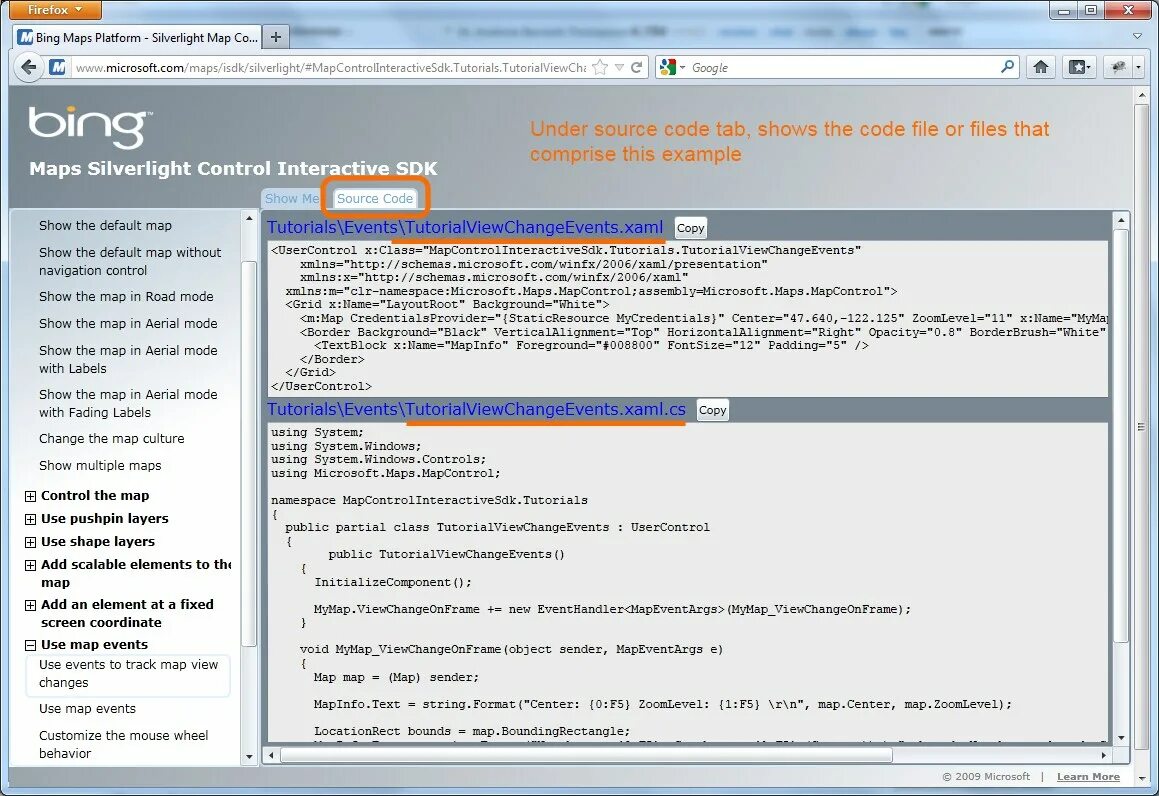Maximize the Firefox window
Viewport: 1159px width, 796px height.
tap(1090, 10)
